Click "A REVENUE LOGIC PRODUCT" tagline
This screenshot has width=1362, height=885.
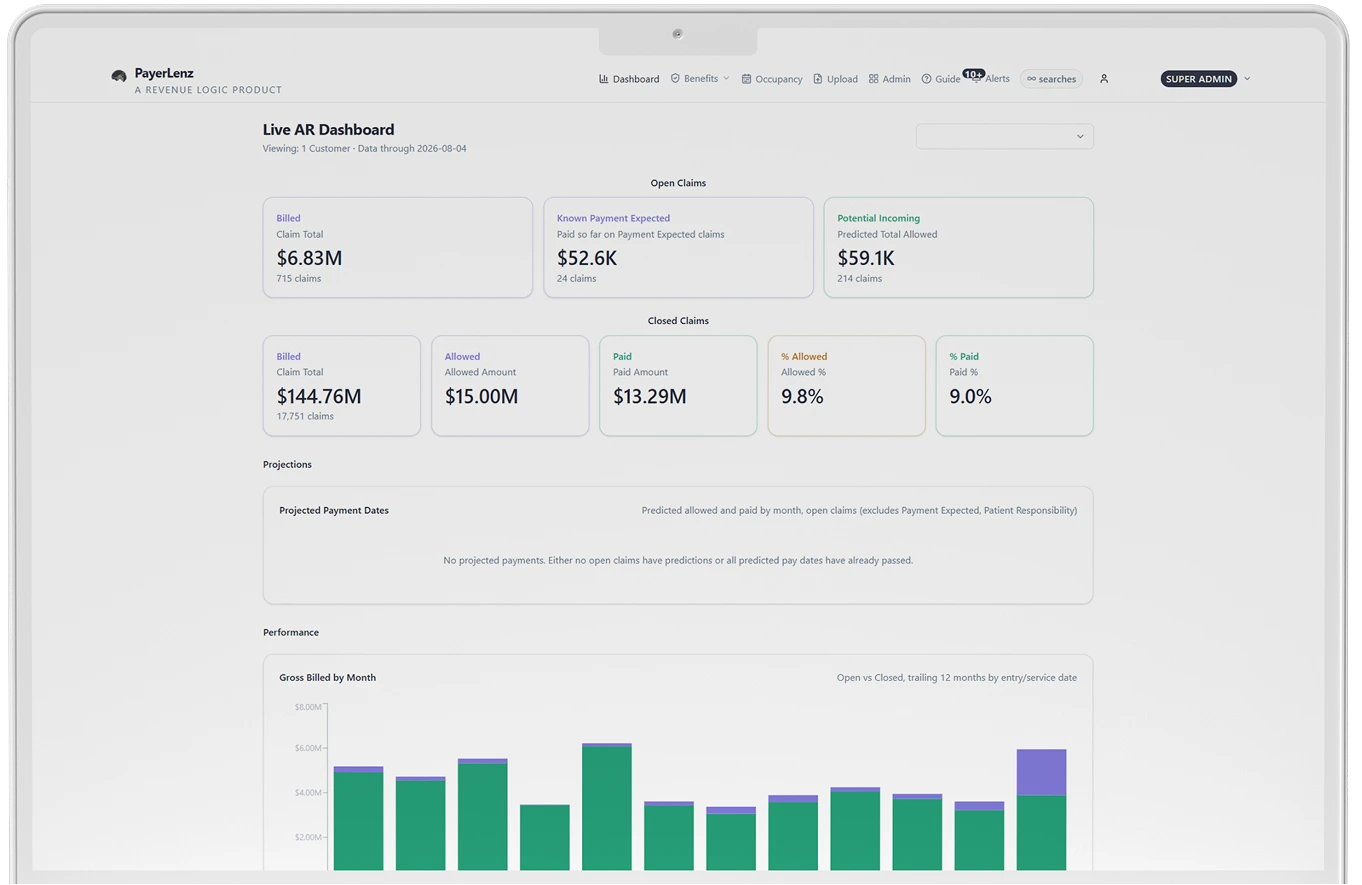pos(208,90)
